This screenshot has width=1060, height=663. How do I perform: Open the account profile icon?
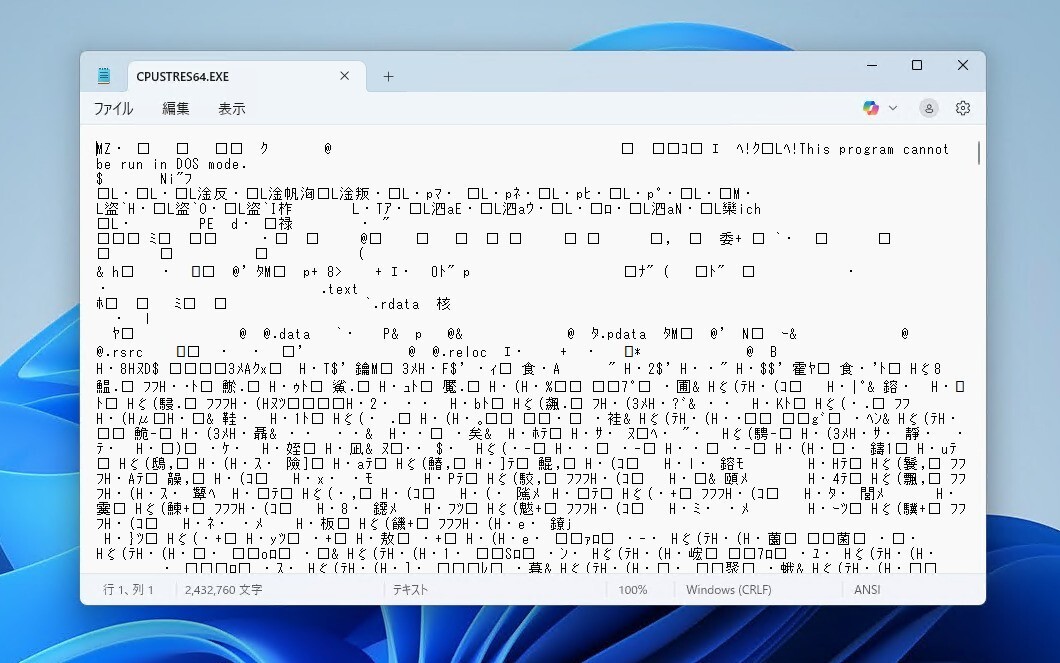coord(929,108)
